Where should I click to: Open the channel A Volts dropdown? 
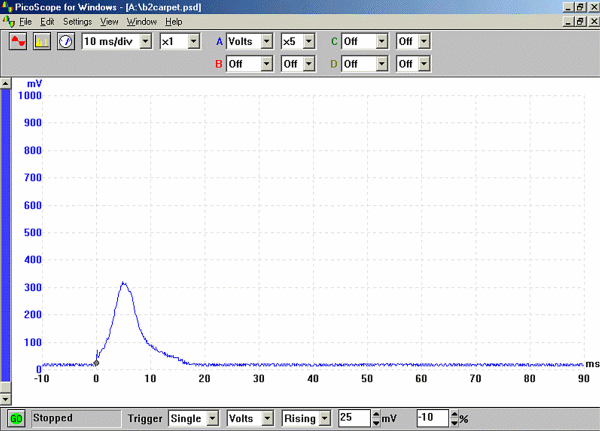(265, 42)
